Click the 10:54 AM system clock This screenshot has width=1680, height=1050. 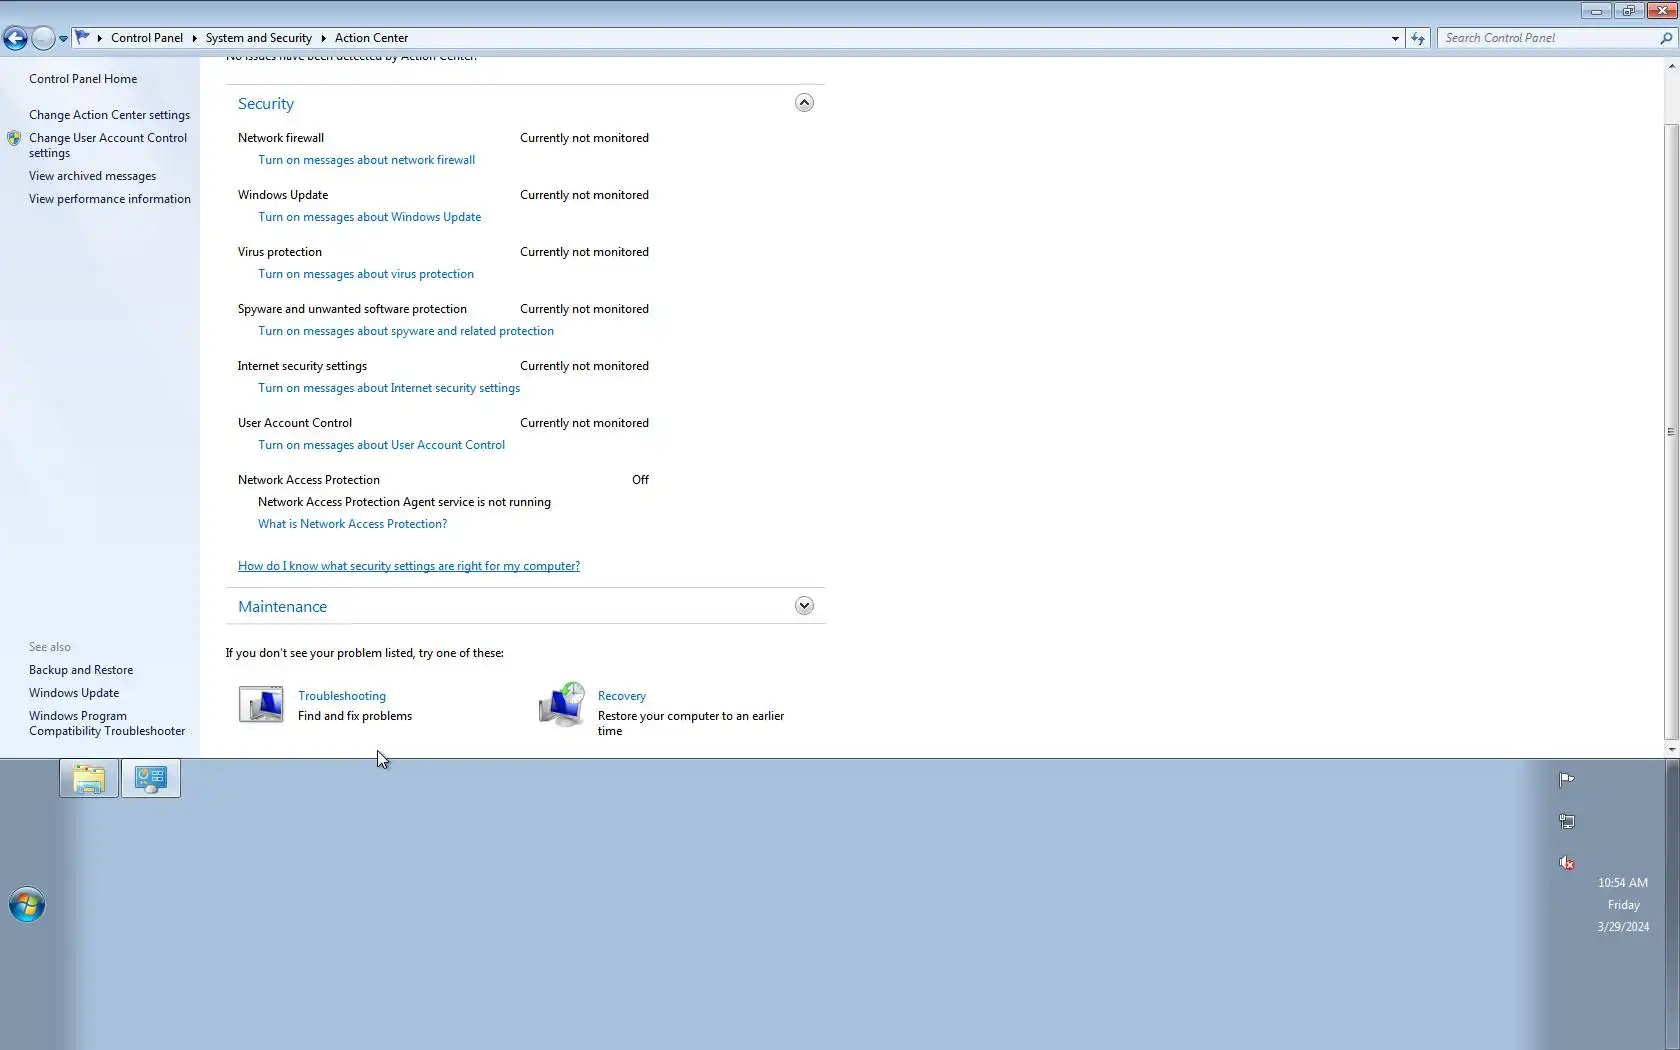[x=1623, y=883]
